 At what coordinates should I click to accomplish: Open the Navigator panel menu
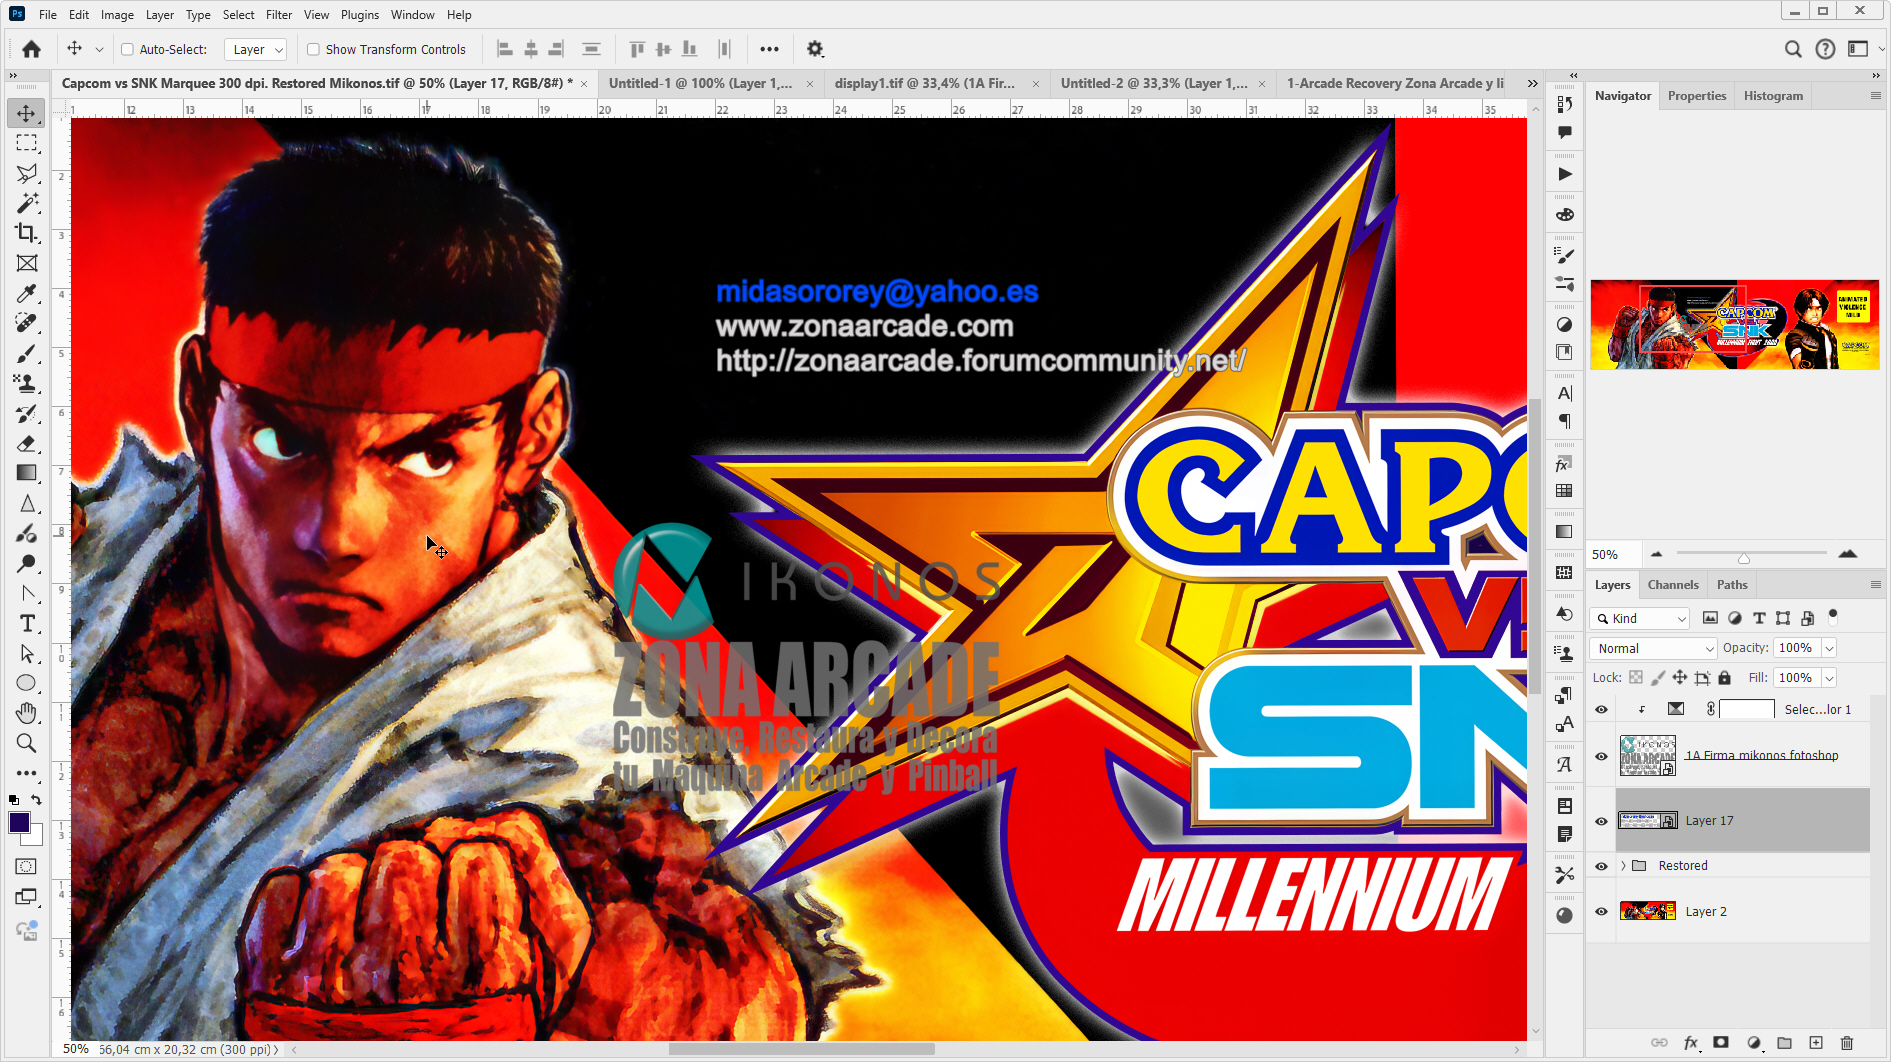[x=1875, y=96]
